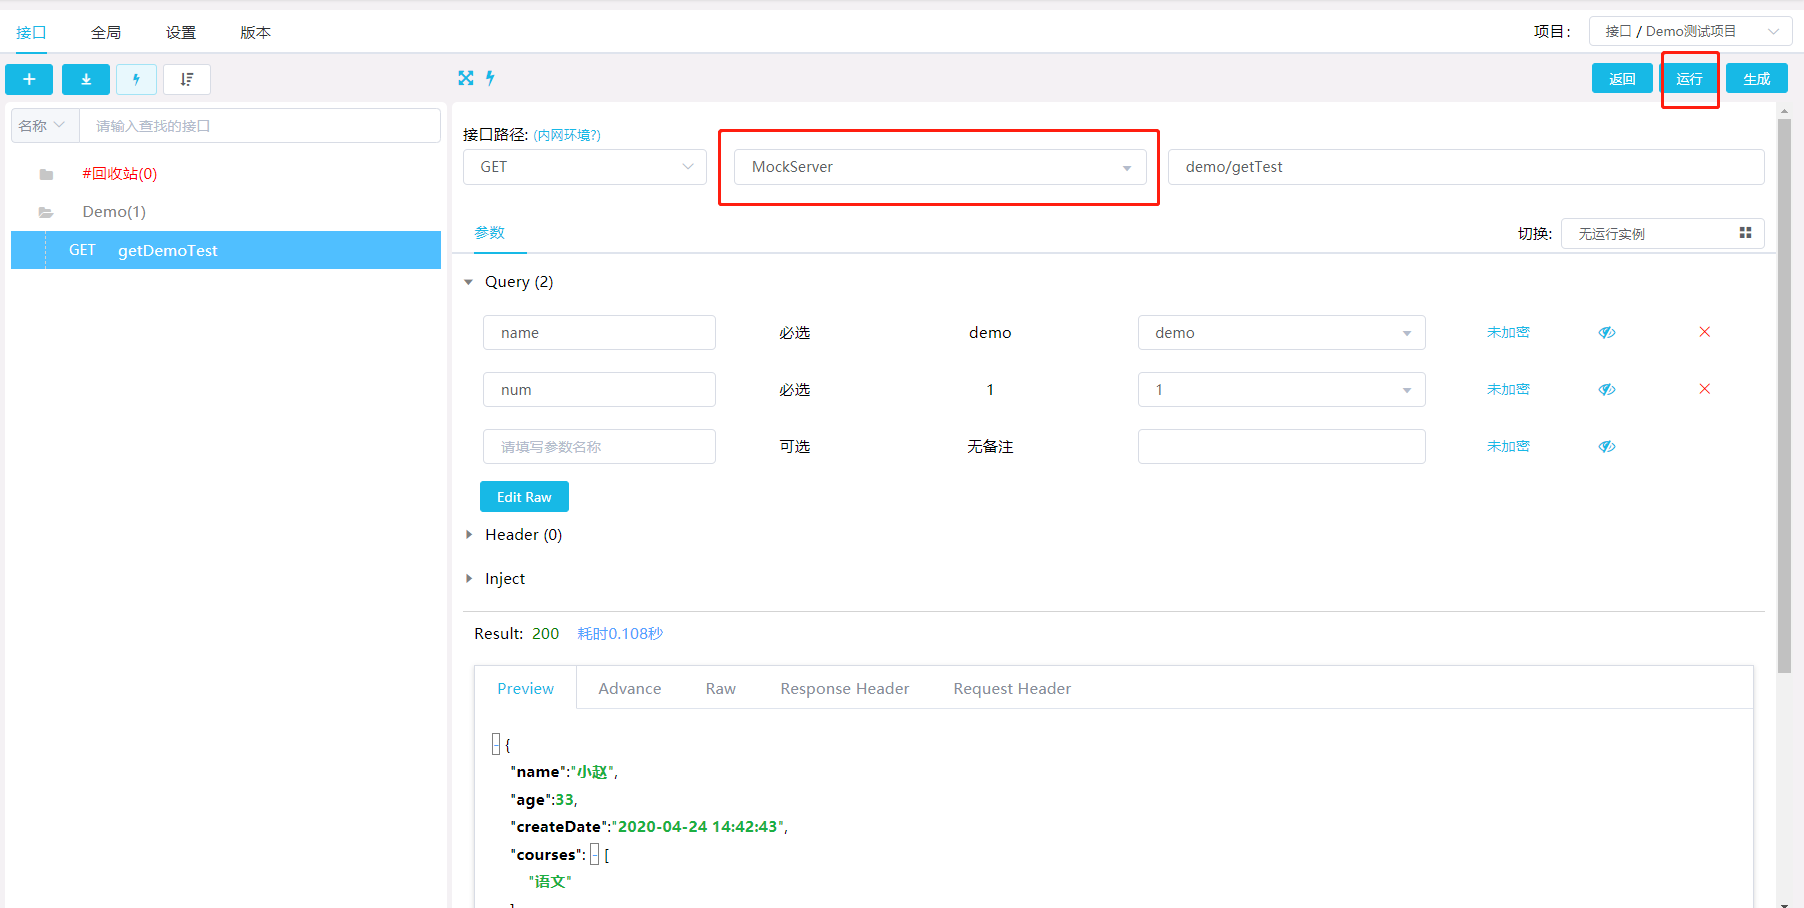Click the add new interface plus icon

coord(28,79)
